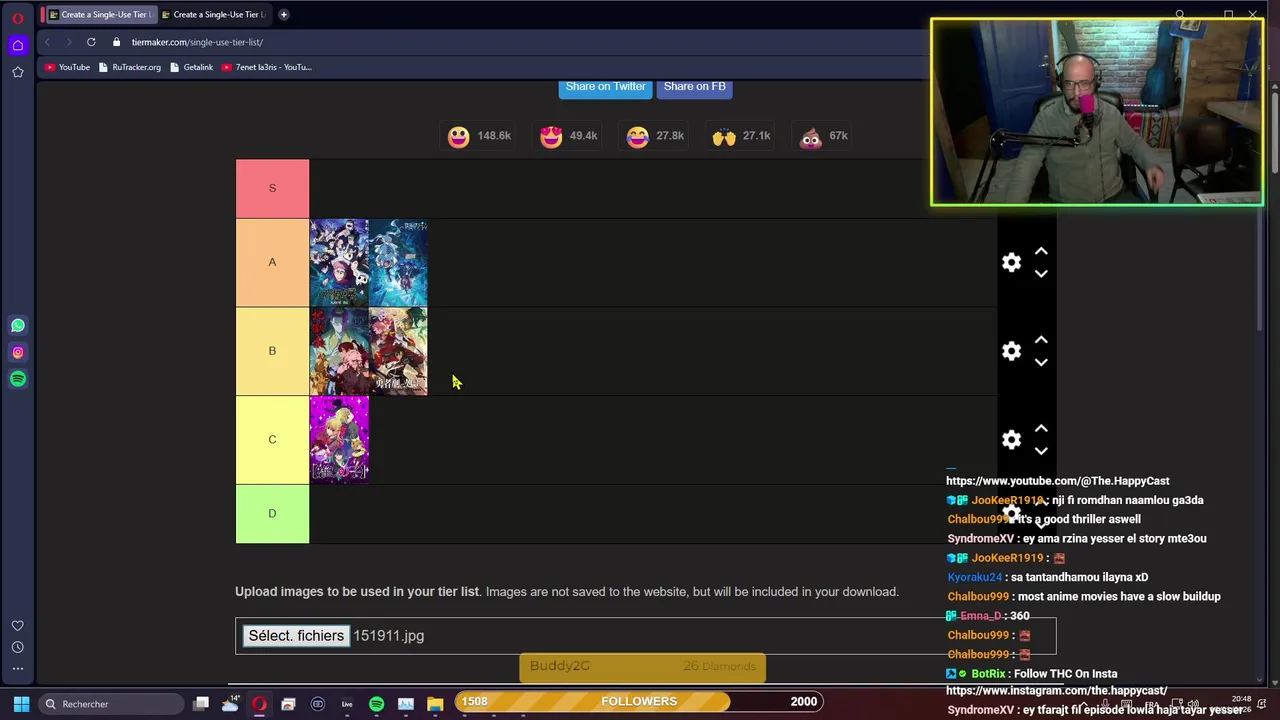Image resolution: width=1280 pixels, height=720 pixels.
Task: Select the C tier label
Action: pos(272,440)
